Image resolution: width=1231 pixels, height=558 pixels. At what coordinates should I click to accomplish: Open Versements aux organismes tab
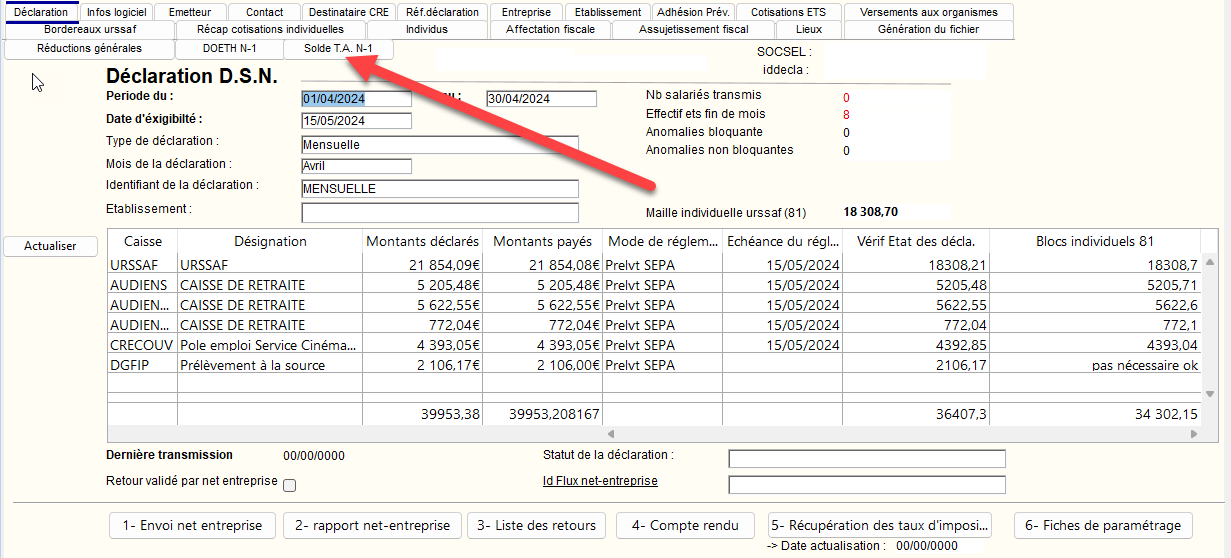pos(928,12)
